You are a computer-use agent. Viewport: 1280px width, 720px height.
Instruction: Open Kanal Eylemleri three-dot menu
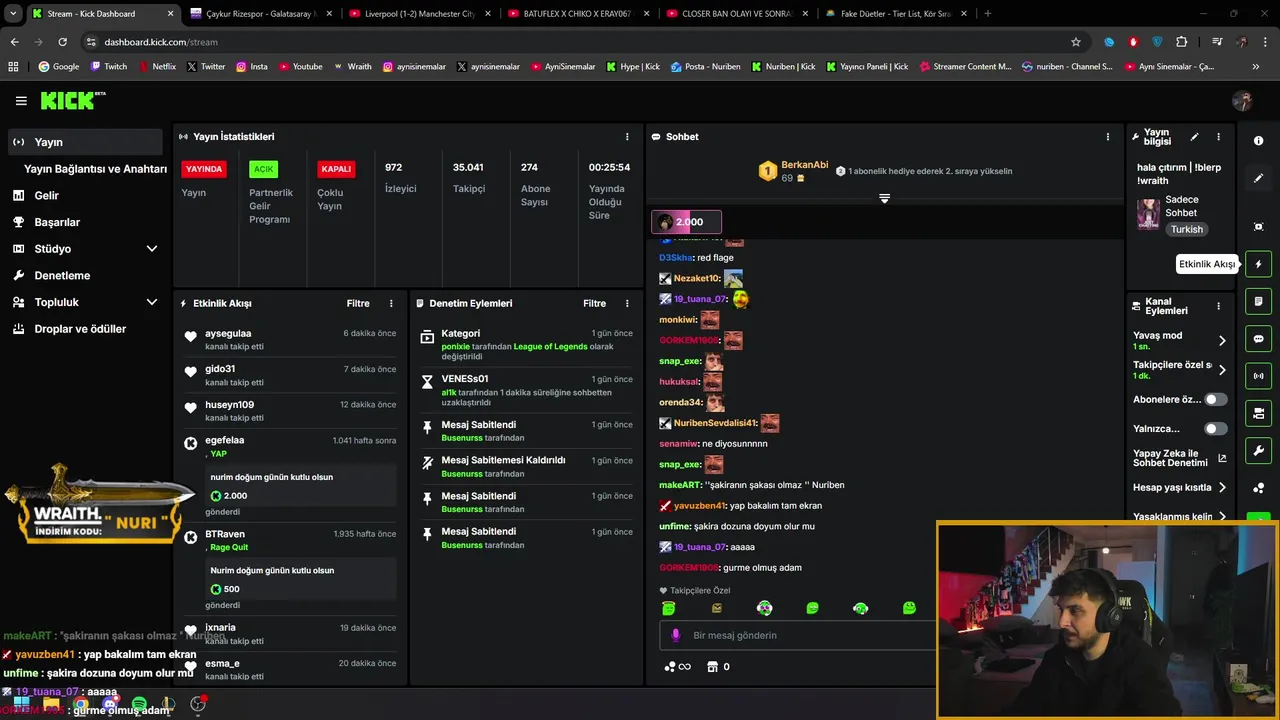point(1218,306)
